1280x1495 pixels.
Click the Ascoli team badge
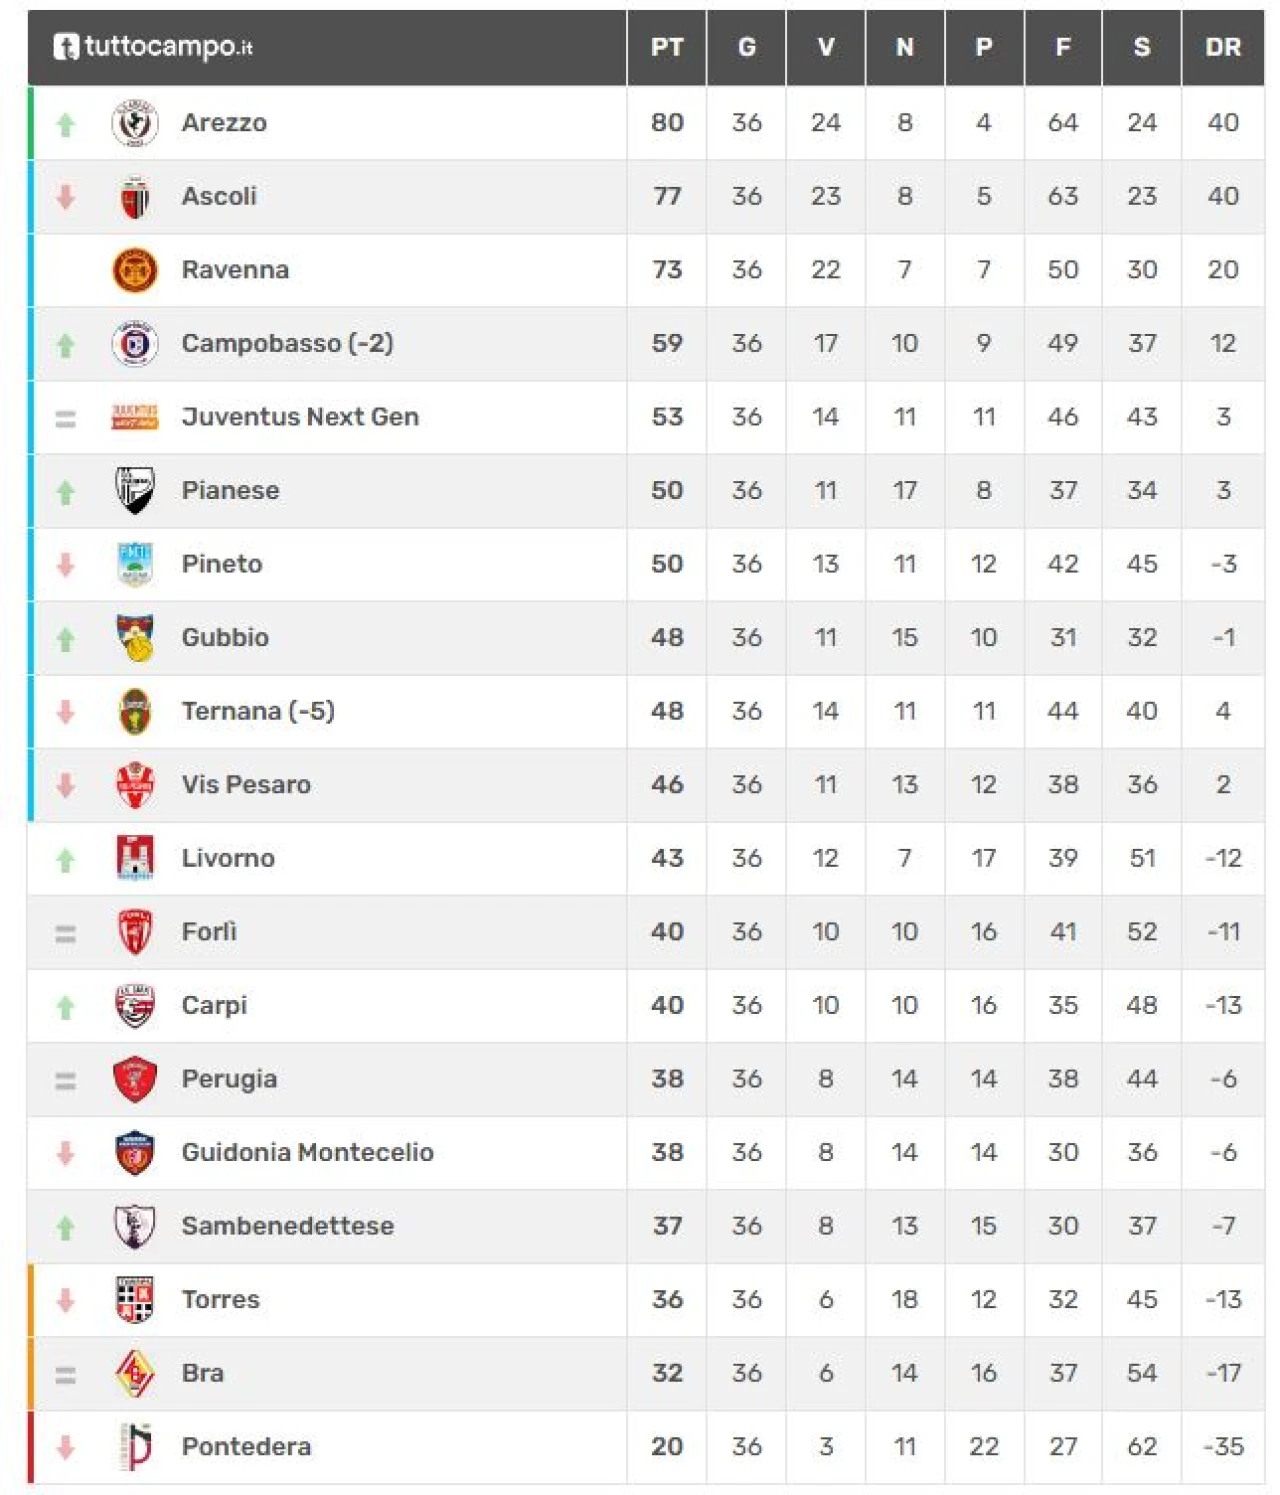135,197
